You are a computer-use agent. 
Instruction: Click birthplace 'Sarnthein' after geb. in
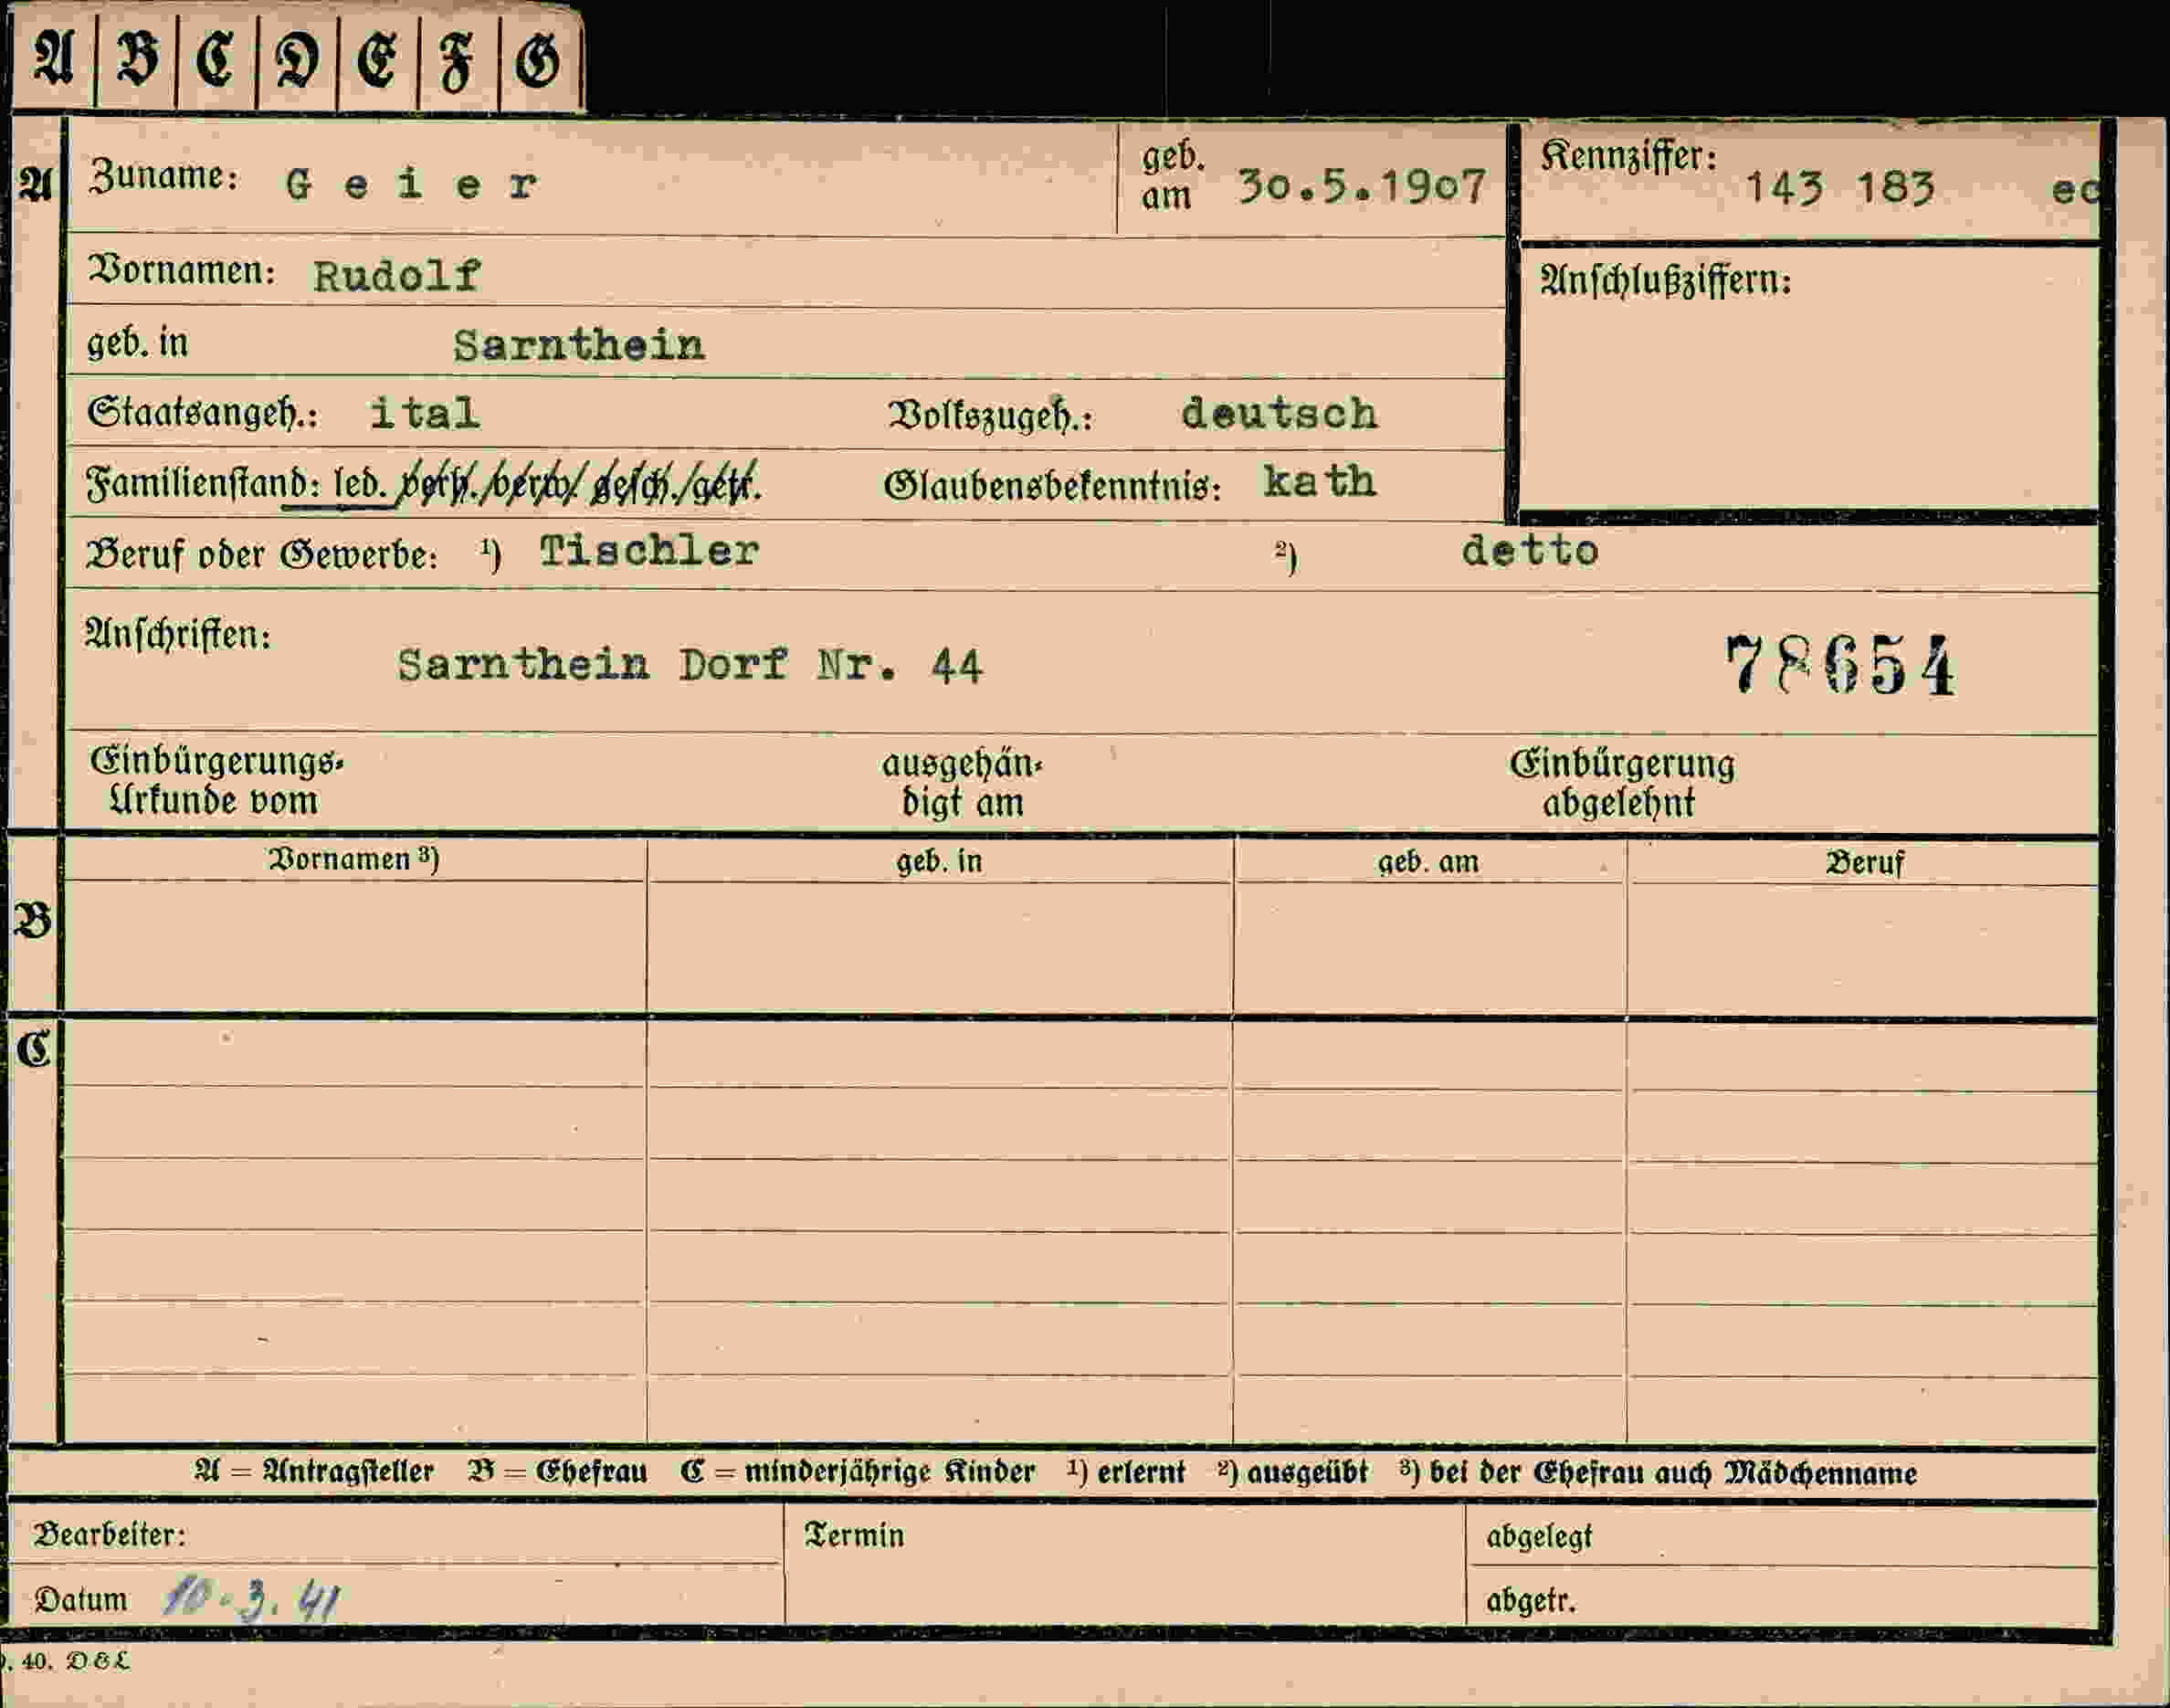pos(579,346)
